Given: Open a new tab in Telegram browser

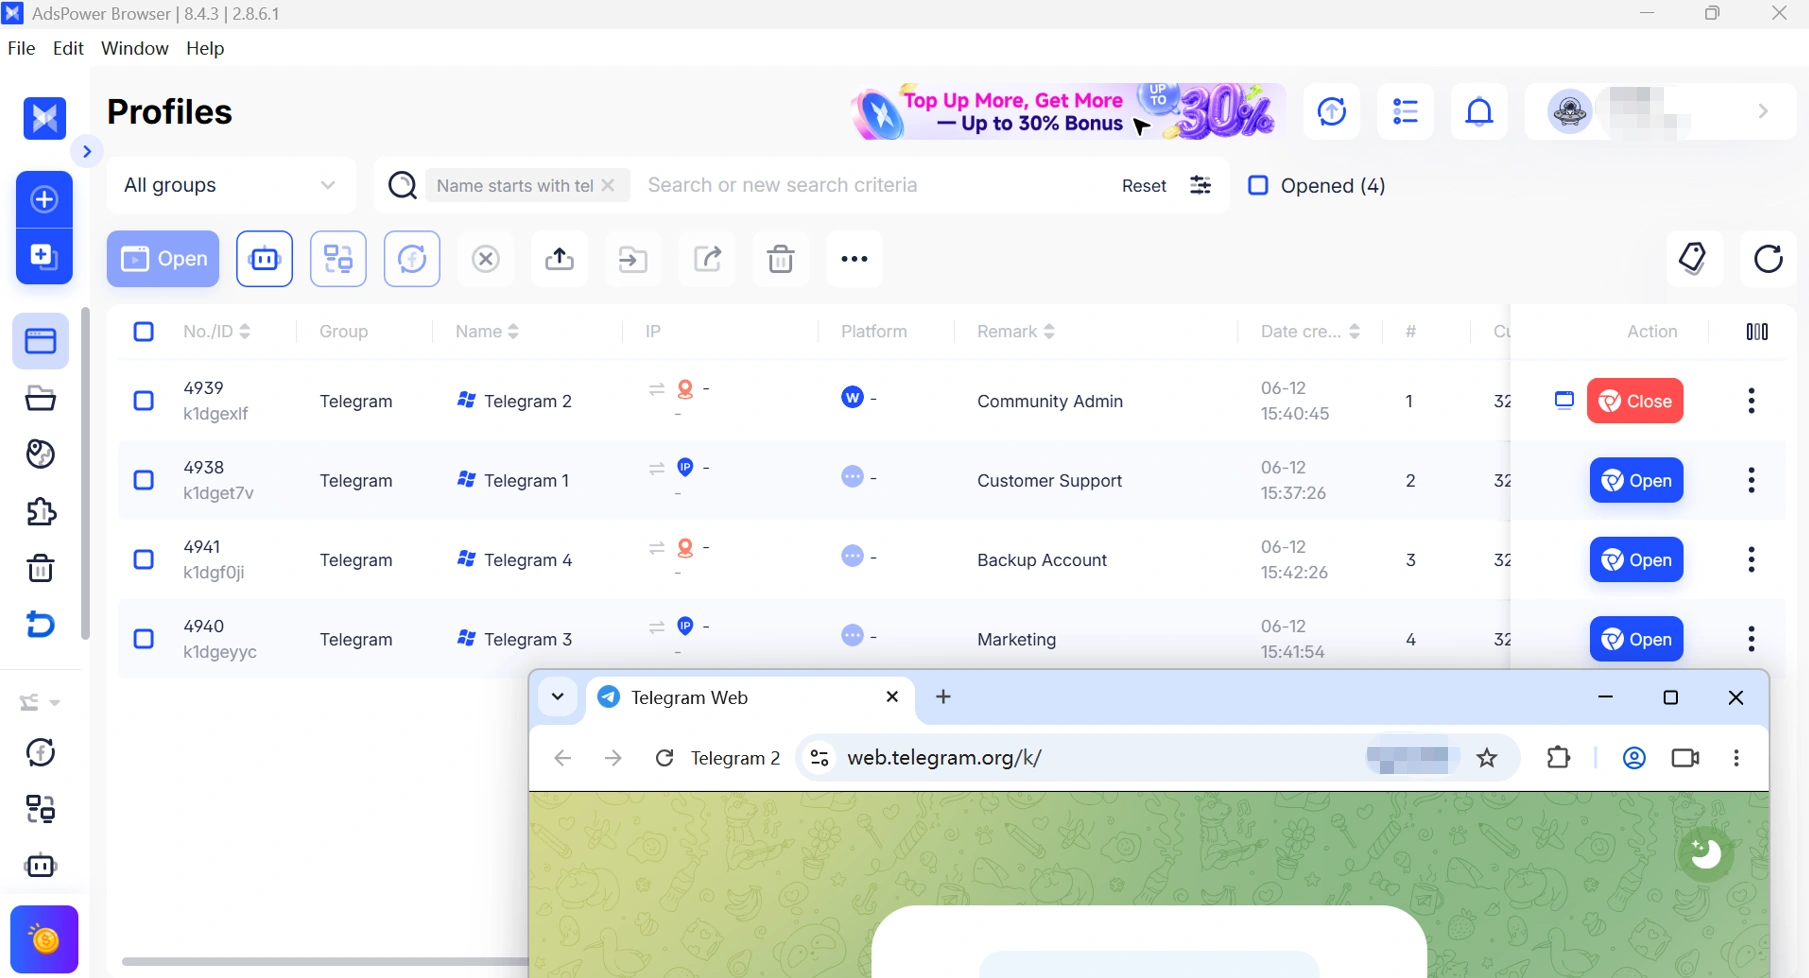Looking at the screenshot, I should click(943, 697).
